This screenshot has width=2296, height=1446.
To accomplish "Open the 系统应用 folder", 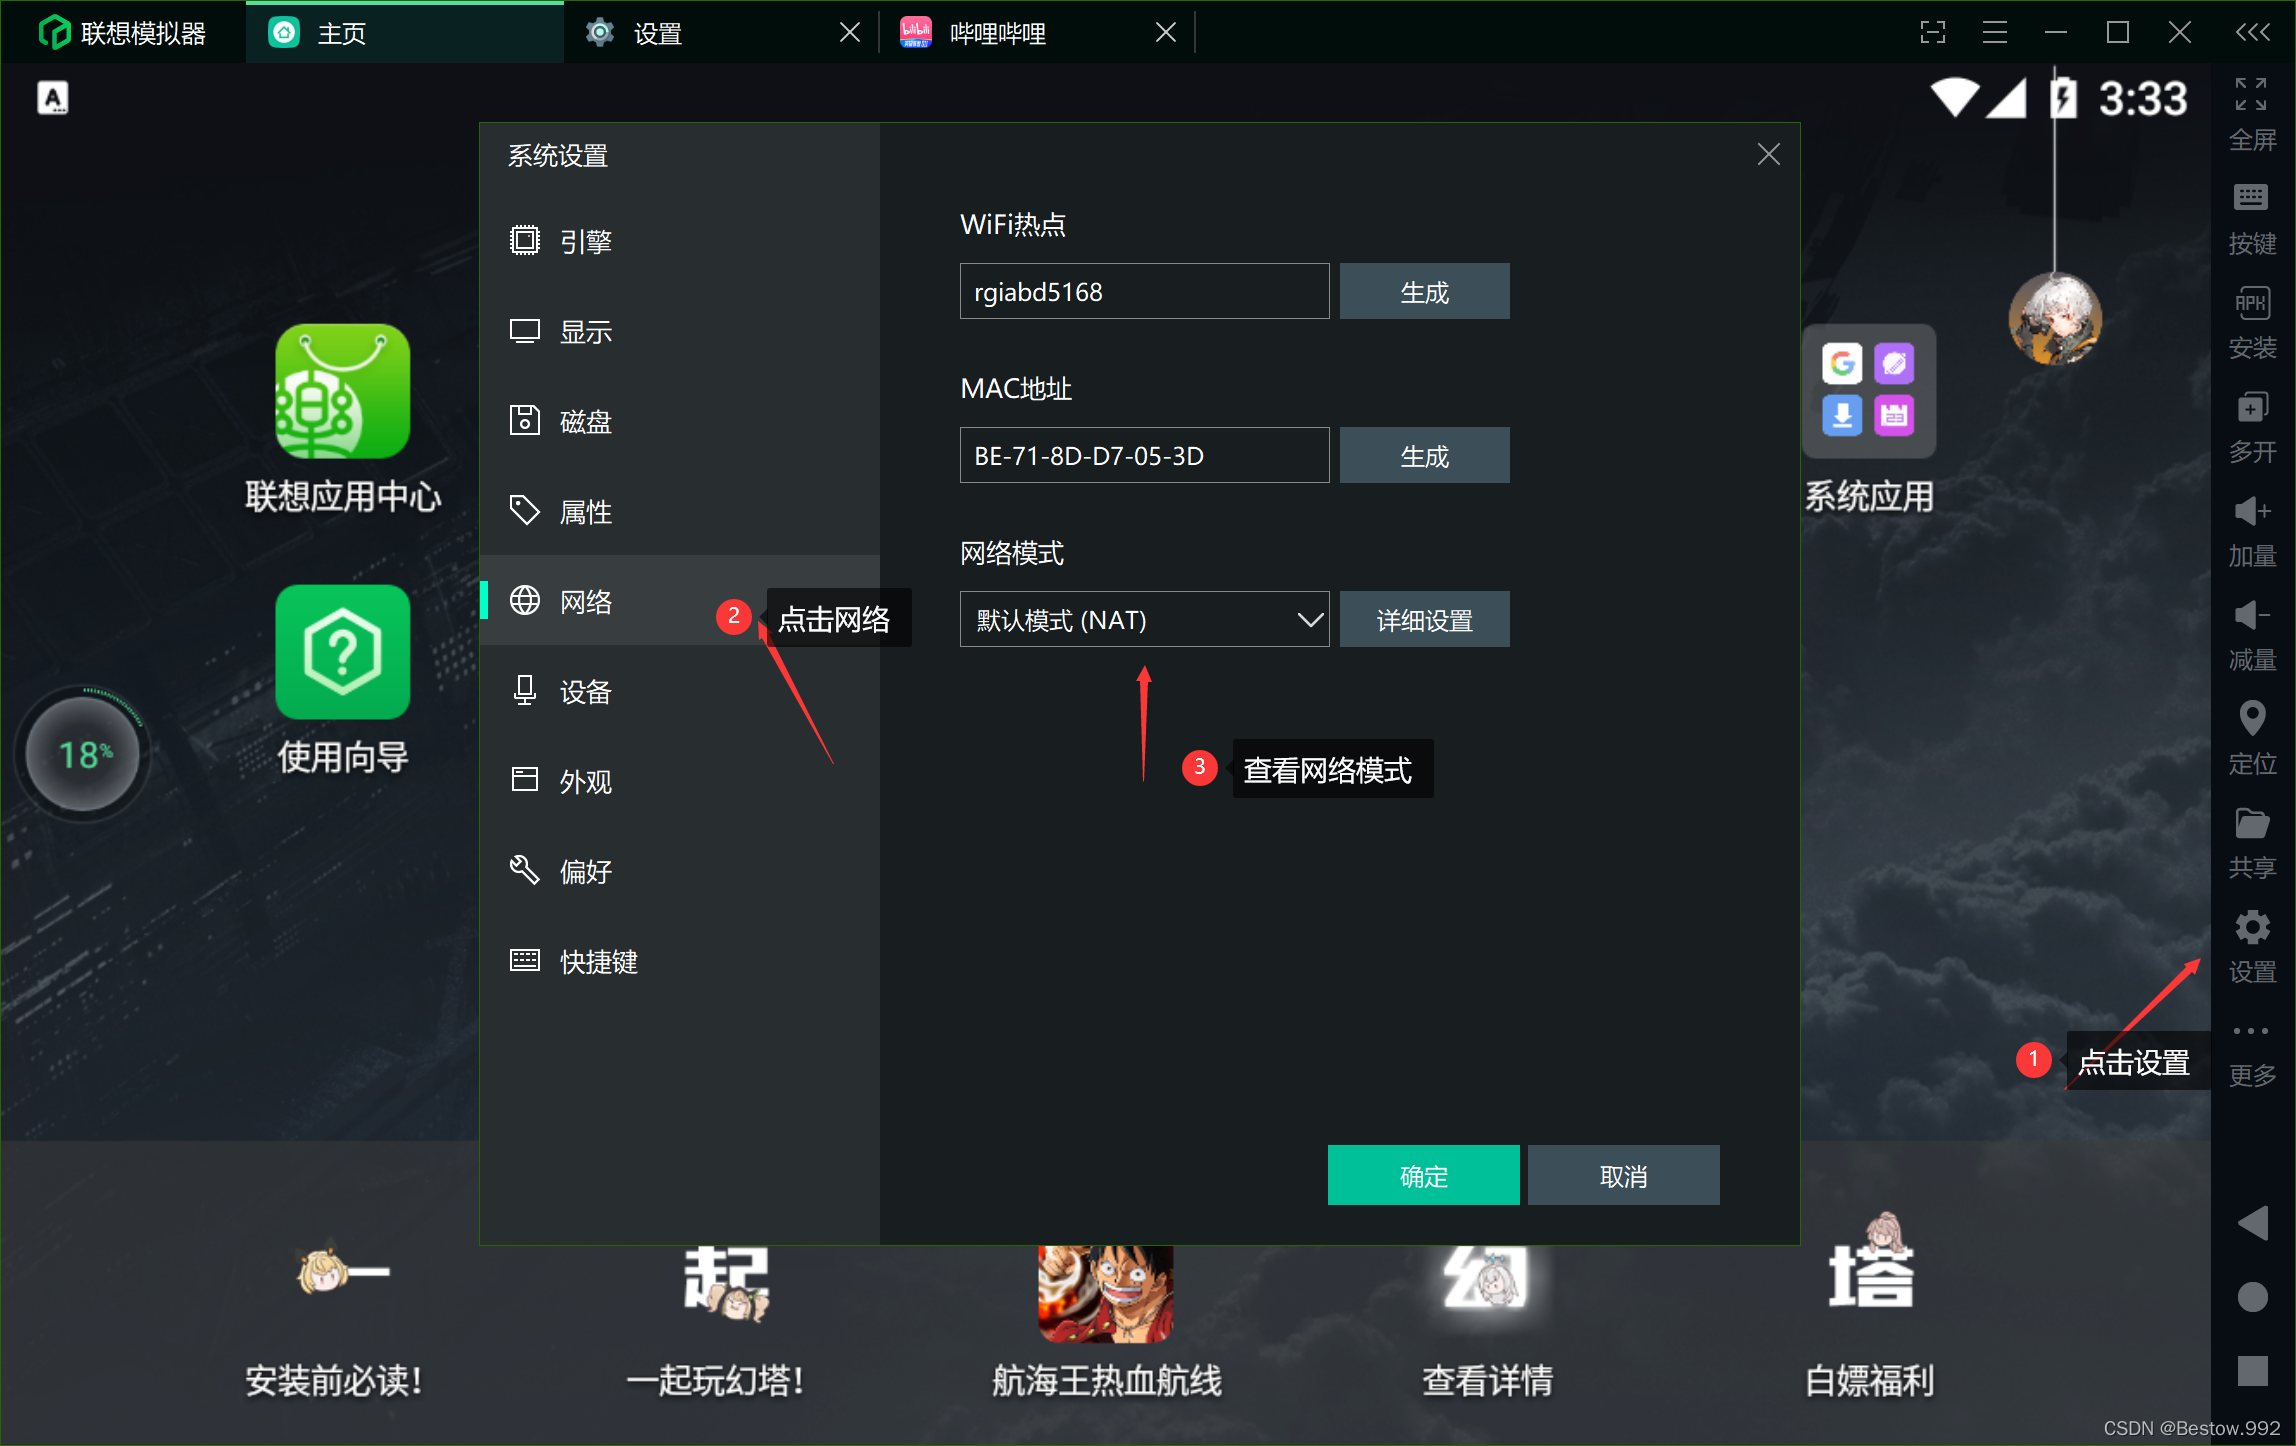I will (x=1868, y=392).
